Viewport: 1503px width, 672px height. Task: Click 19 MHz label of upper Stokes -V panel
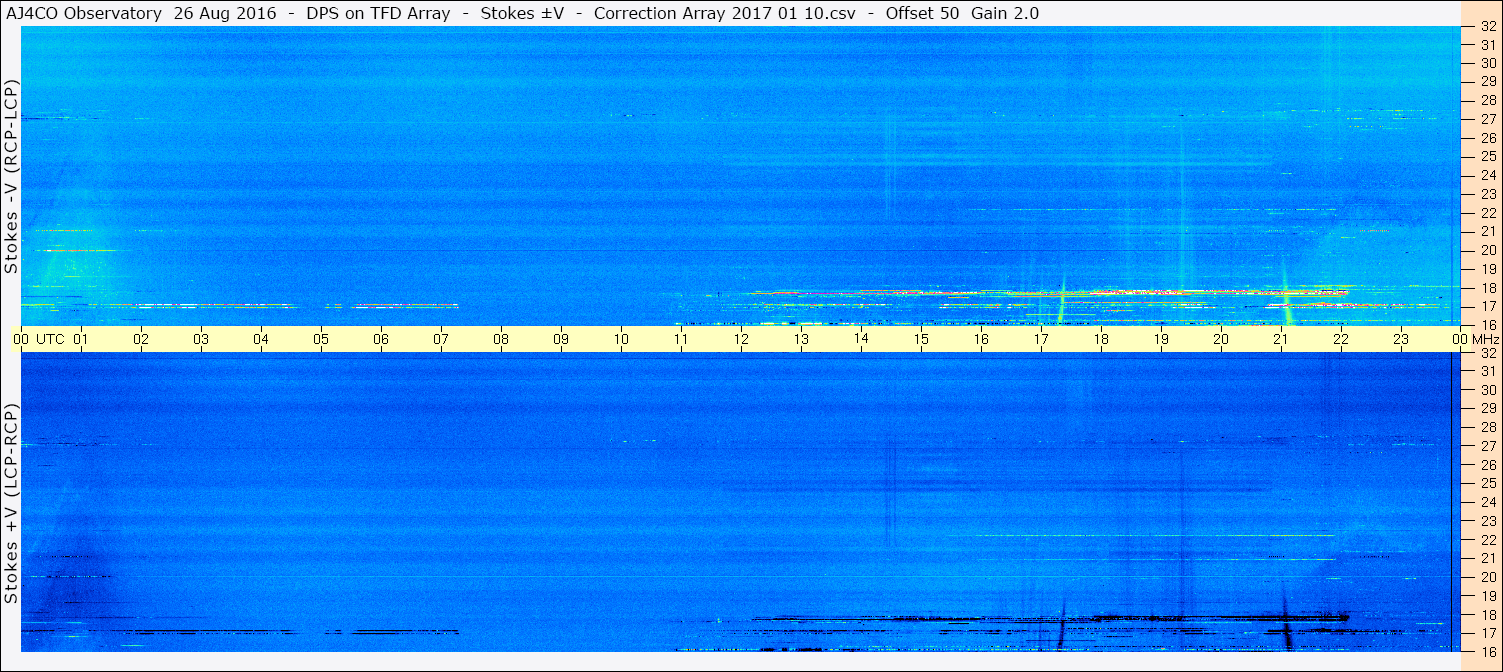[x=1488, y=269]
